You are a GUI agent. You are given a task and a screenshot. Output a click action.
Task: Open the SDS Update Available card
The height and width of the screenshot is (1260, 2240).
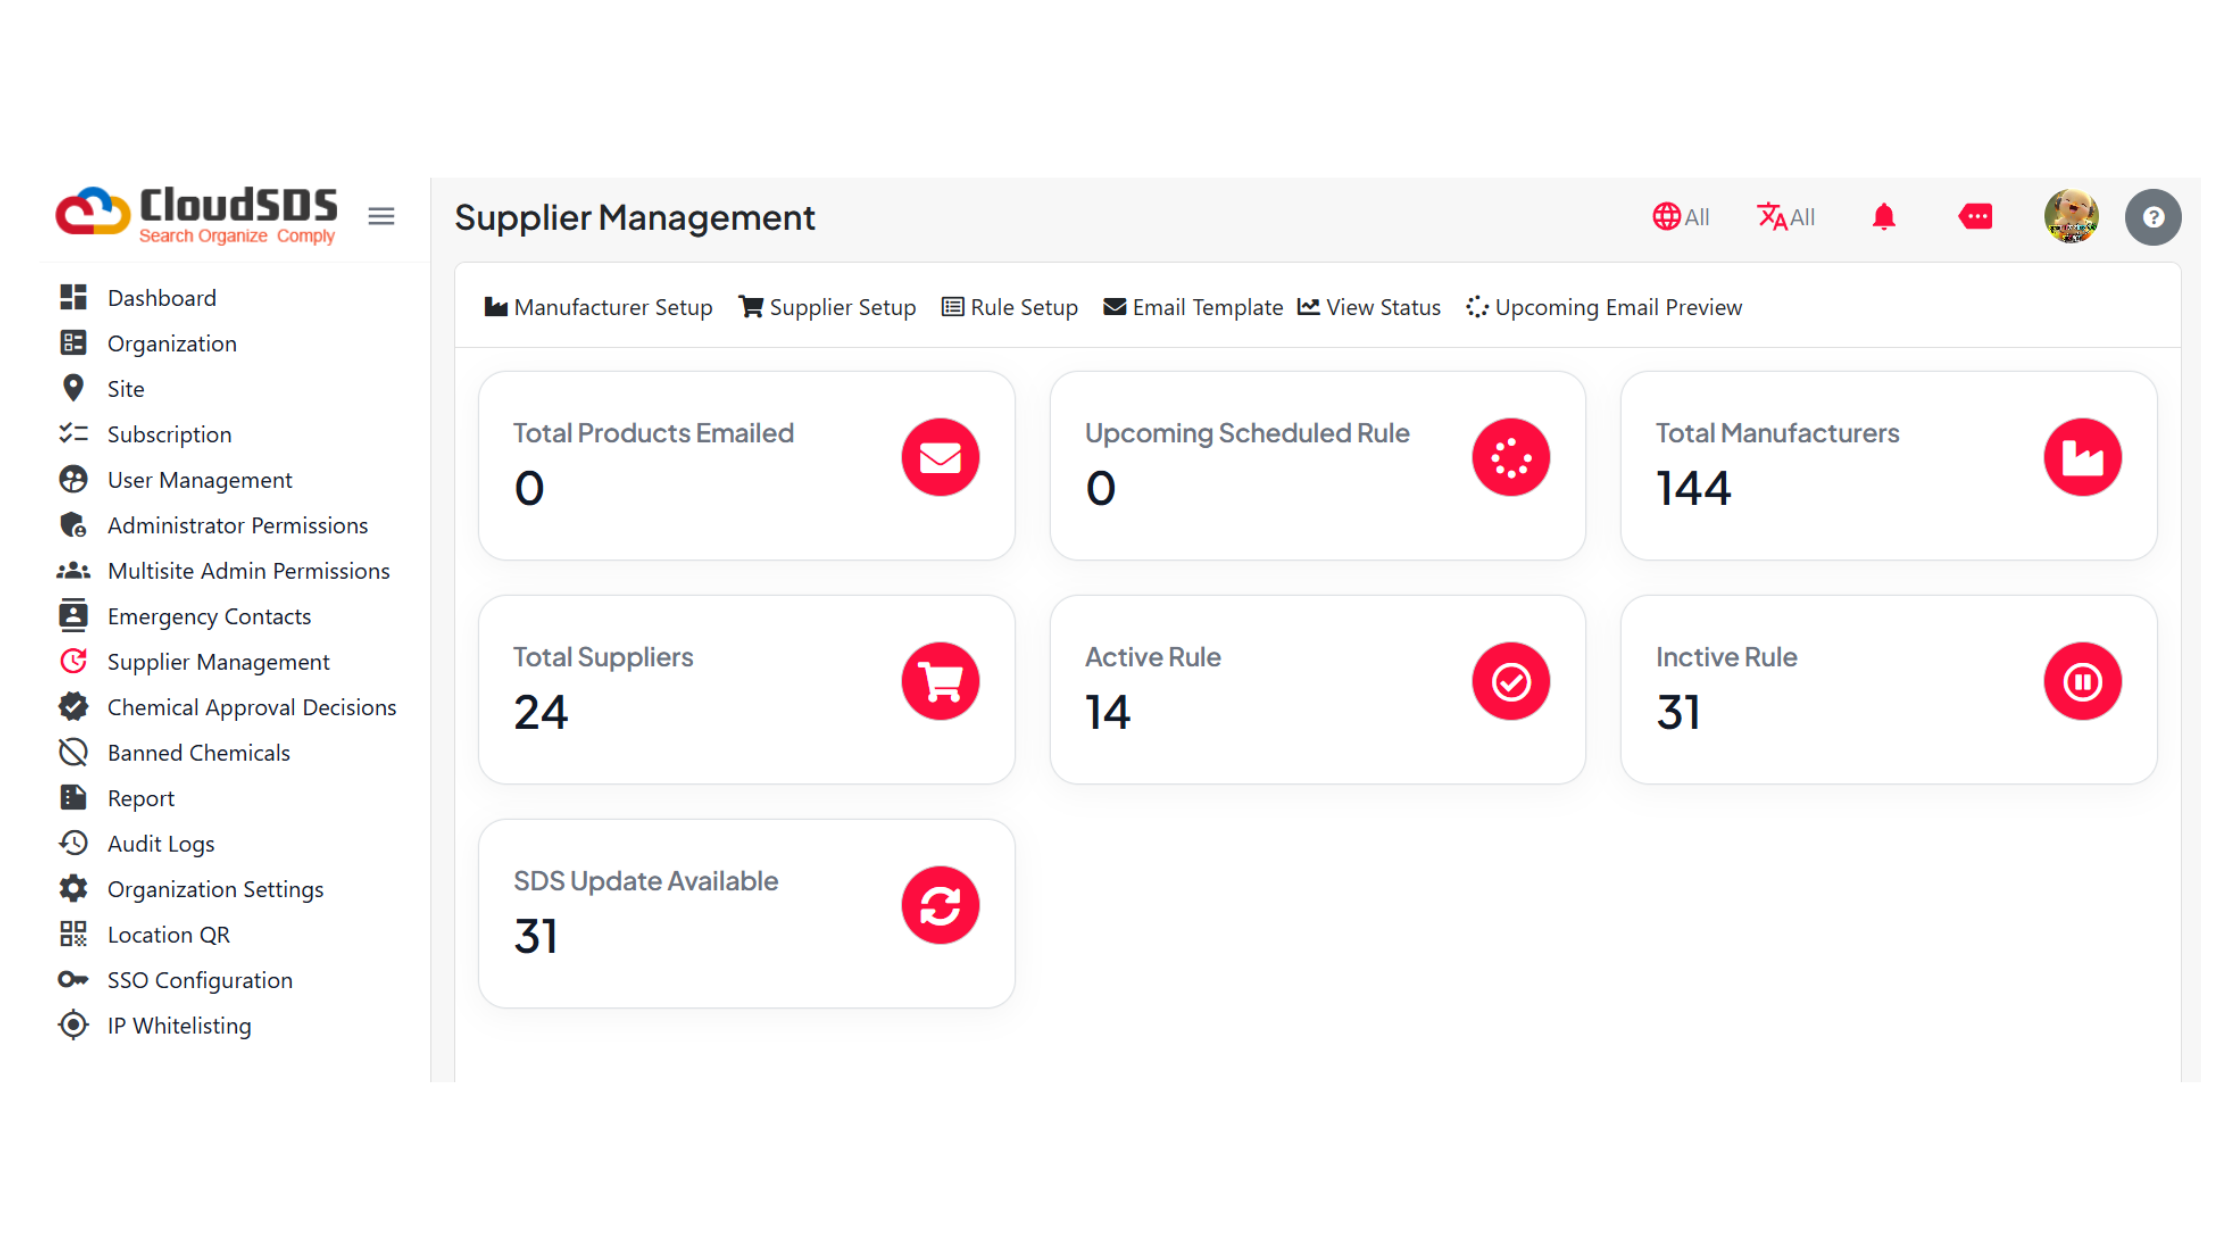point(746,913)
